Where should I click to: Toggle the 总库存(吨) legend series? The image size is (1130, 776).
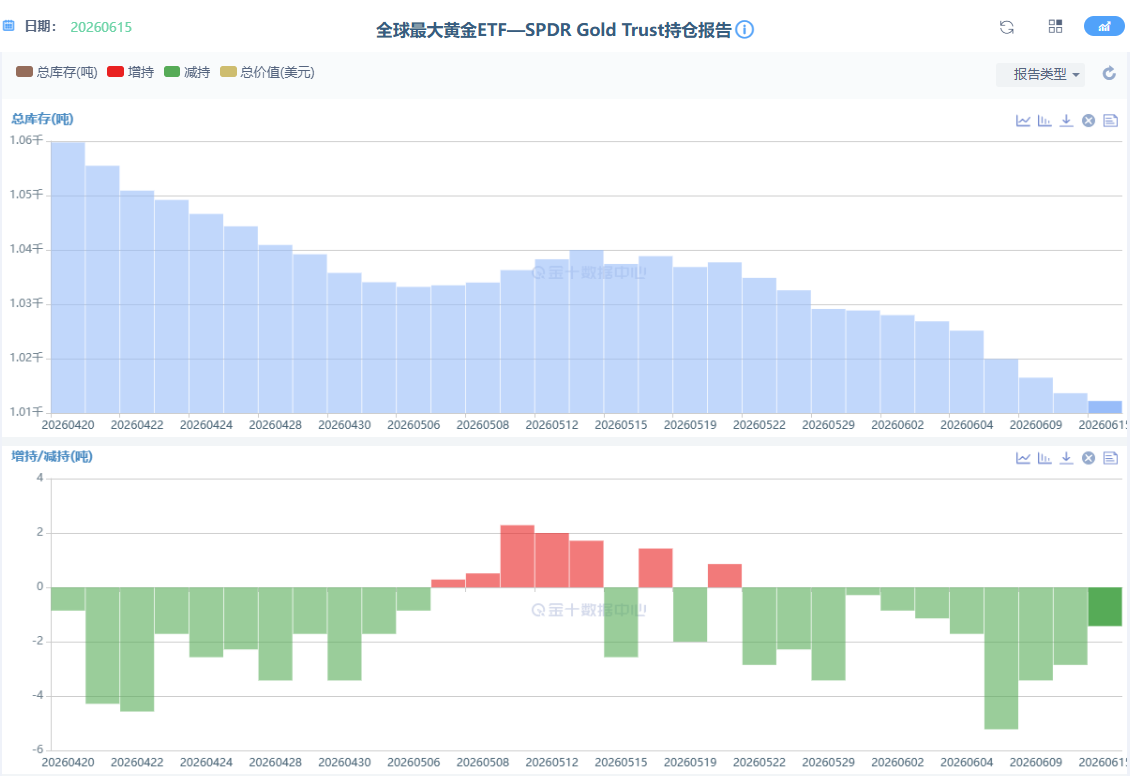[56, 72]
